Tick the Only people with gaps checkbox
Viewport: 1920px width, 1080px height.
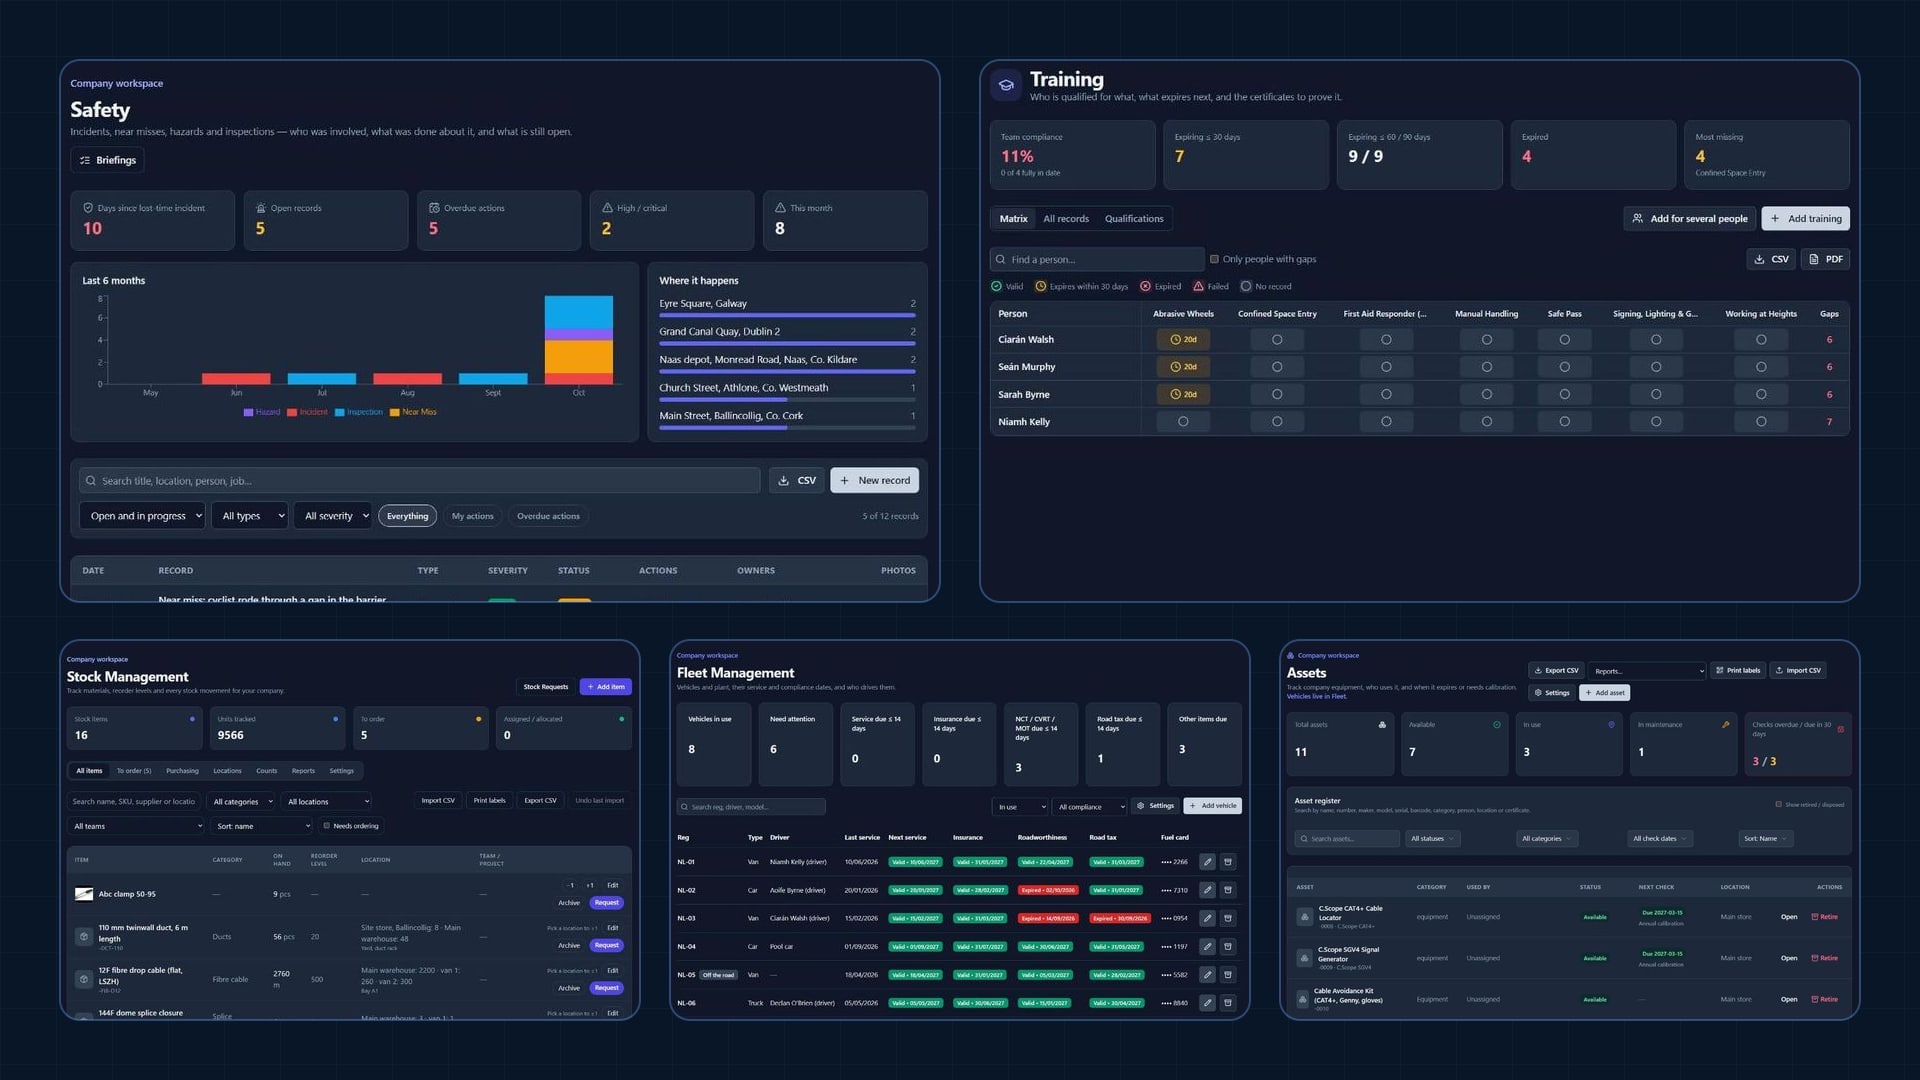[1214, 260]
